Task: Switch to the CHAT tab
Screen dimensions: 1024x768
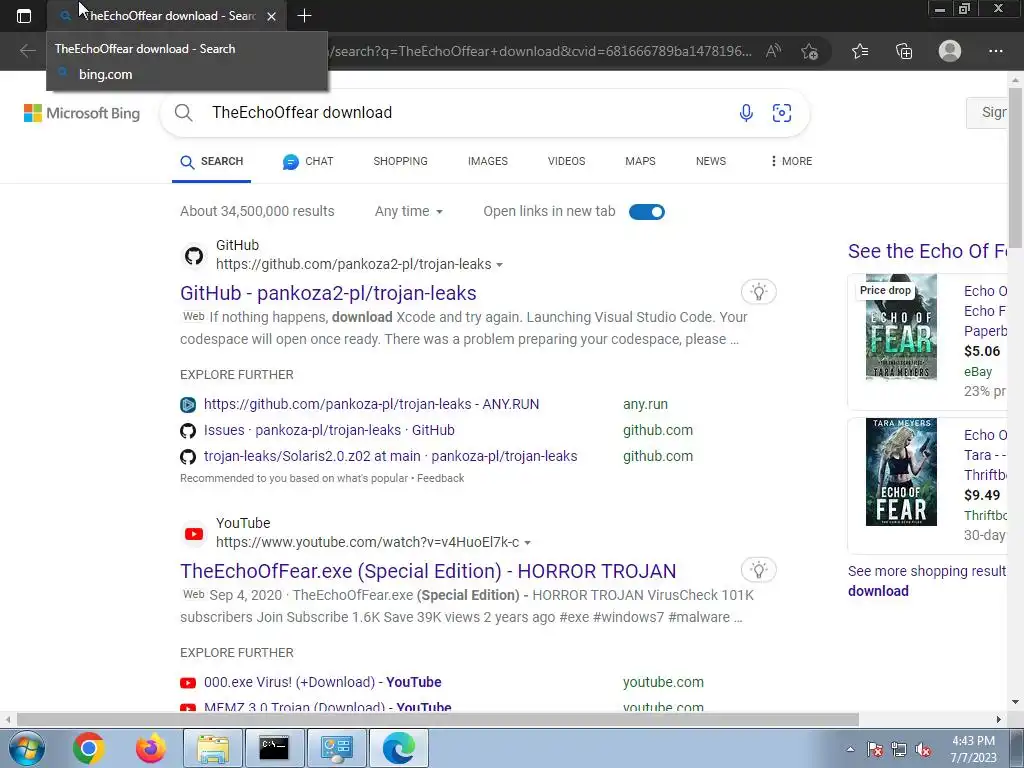Action: click(x=308, y=161)
